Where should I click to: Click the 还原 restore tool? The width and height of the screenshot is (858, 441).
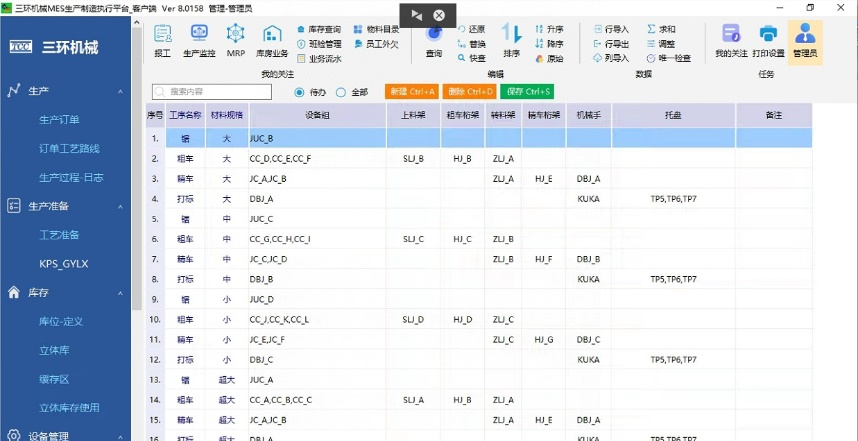pyautogui.click(x=472, y=29)
